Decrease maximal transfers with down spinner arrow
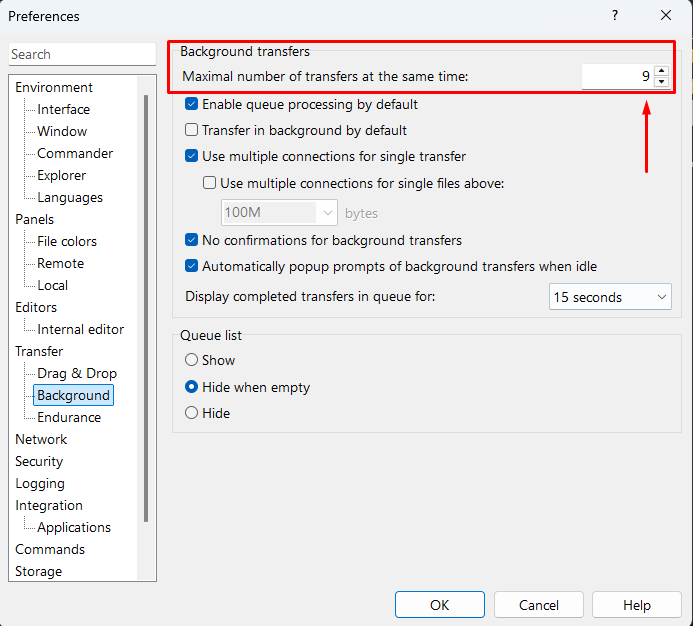This screenshot has width=693, height=626. coord(661,82)
